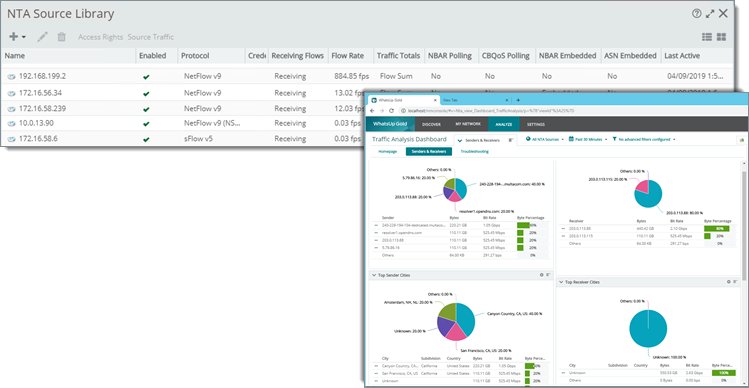Click the pencil edit icon in NTA Source Library
Image resolution: width=749 pixels, height=388 pixels.
(x=43, y=37)
